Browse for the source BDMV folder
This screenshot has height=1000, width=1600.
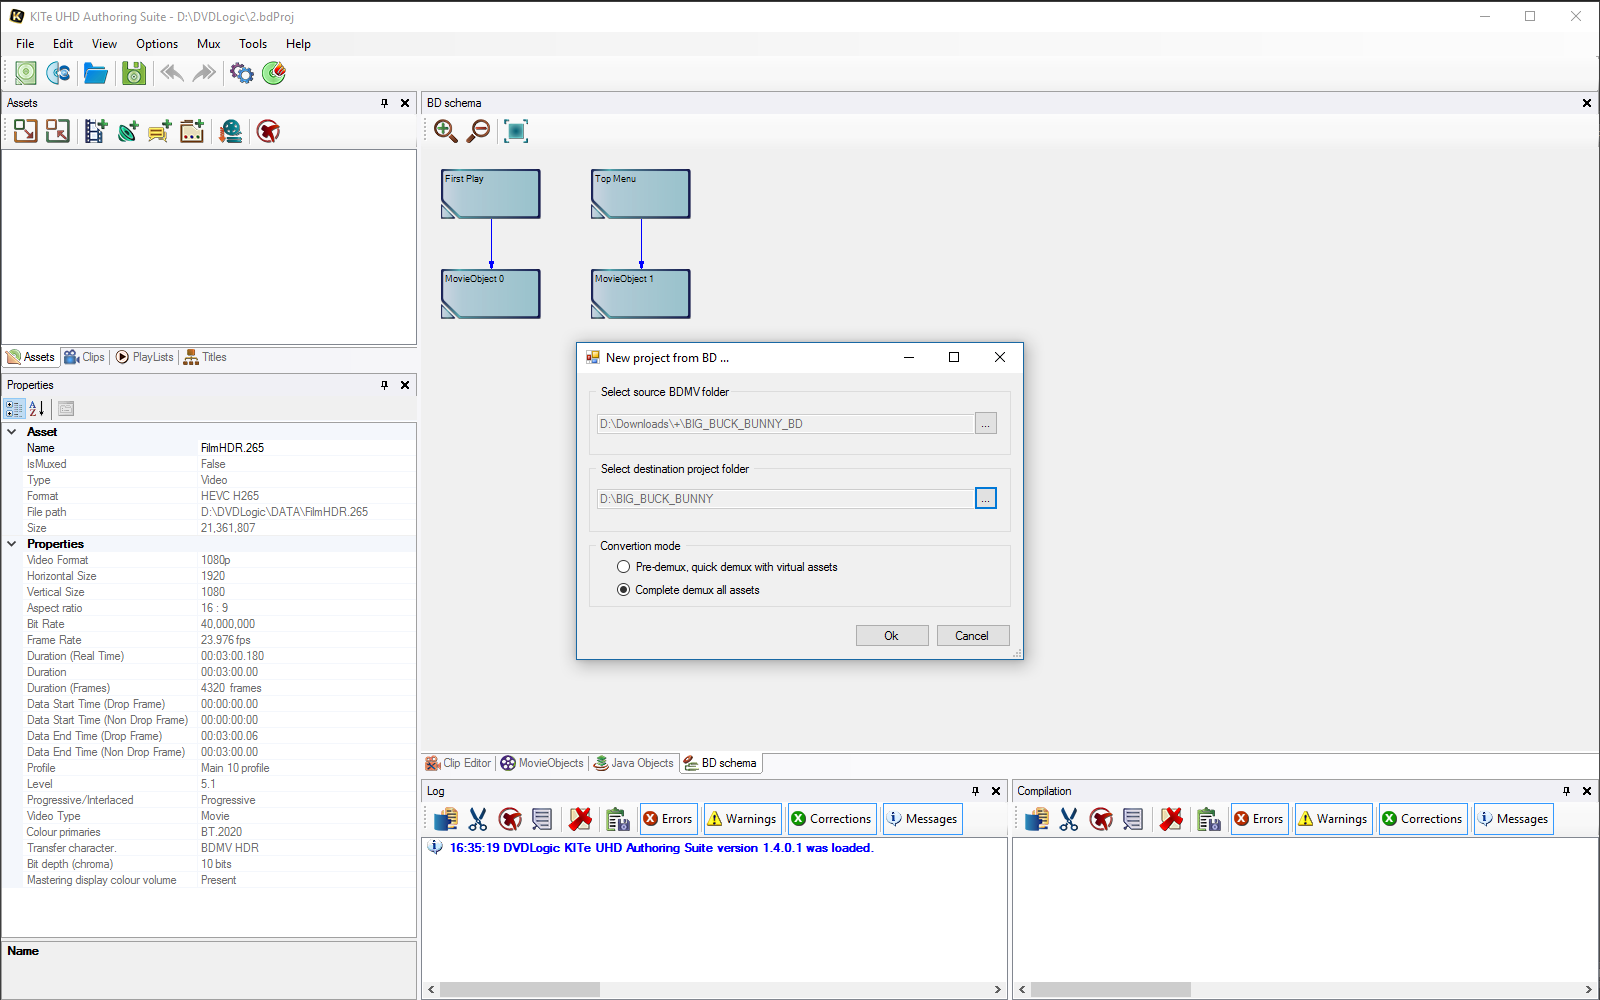tap(986, 424)
